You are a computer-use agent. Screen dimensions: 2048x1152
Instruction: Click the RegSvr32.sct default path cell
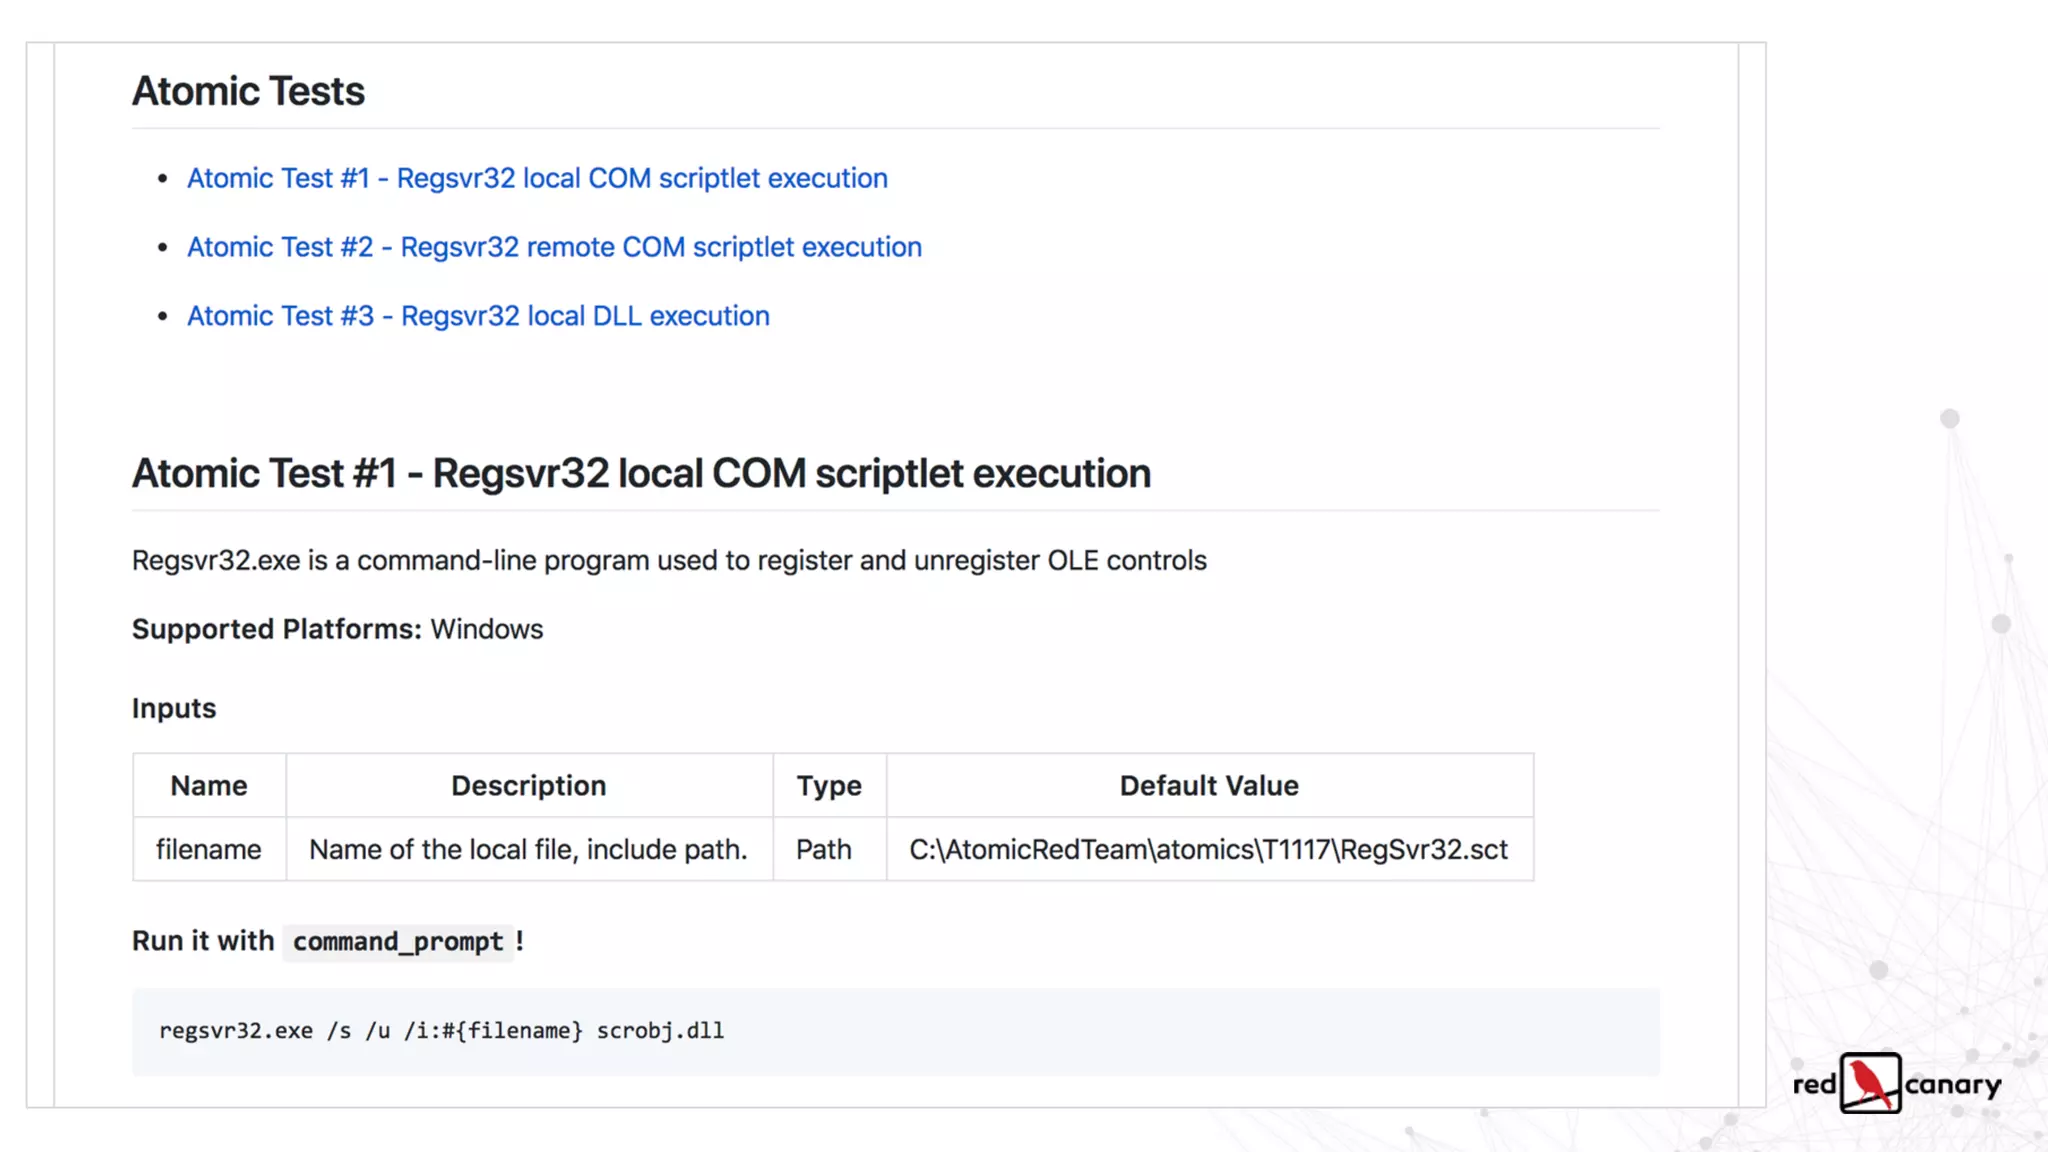[x=1208, y=850]
